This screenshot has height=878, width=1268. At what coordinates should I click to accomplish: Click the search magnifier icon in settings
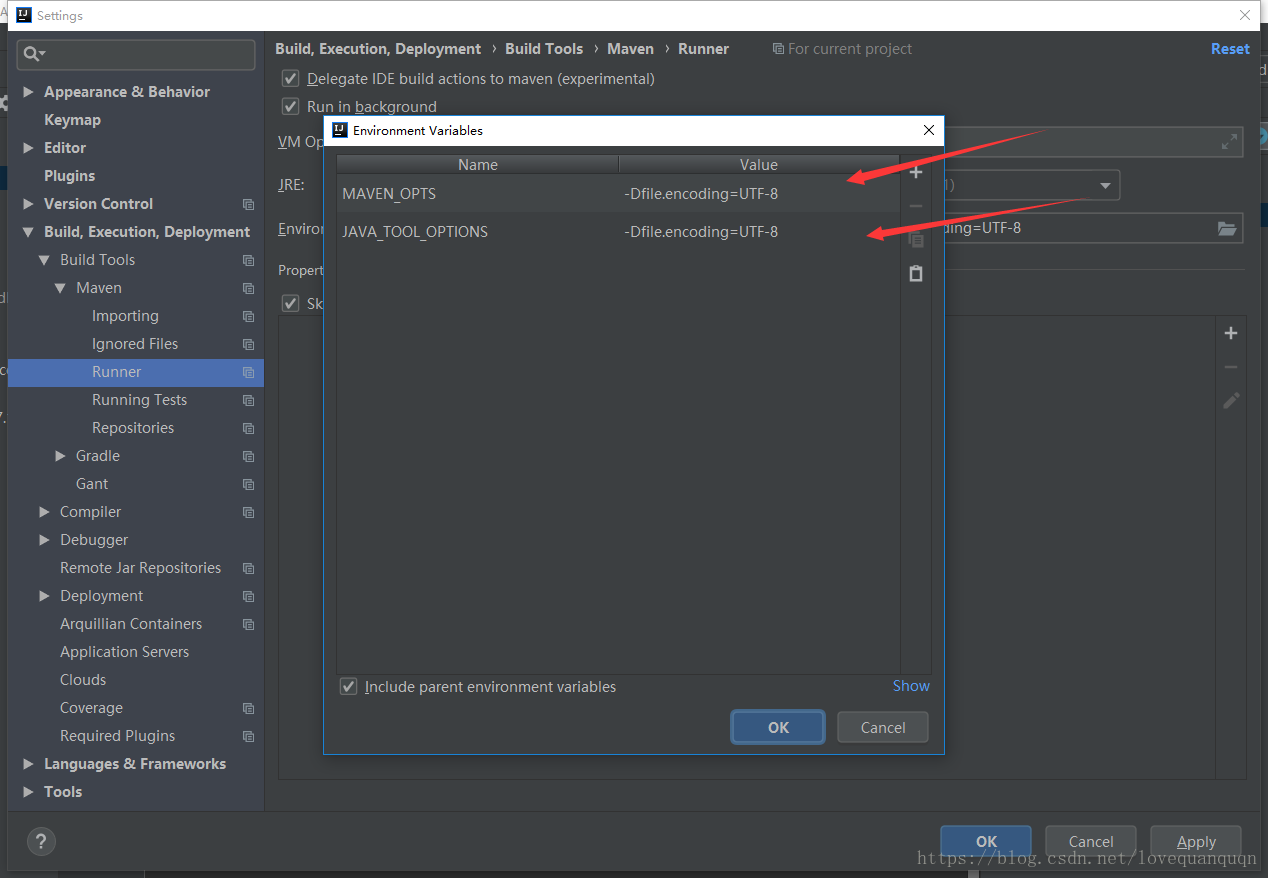click(35, 54)
